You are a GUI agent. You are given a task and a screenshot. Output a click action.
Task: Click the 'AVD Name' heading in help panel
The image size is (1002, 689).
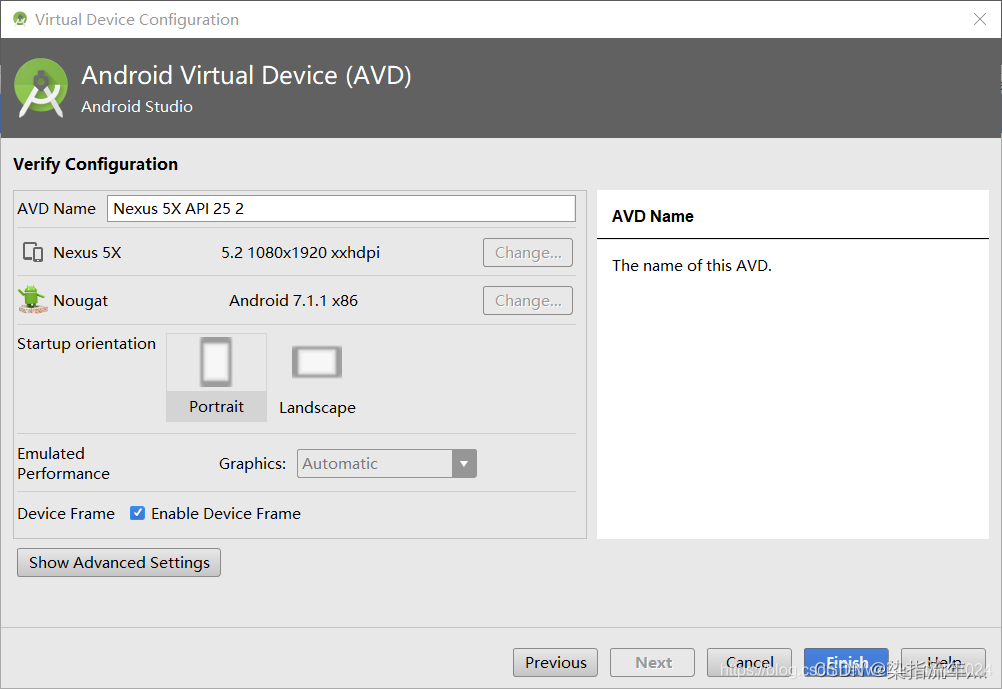652,216
